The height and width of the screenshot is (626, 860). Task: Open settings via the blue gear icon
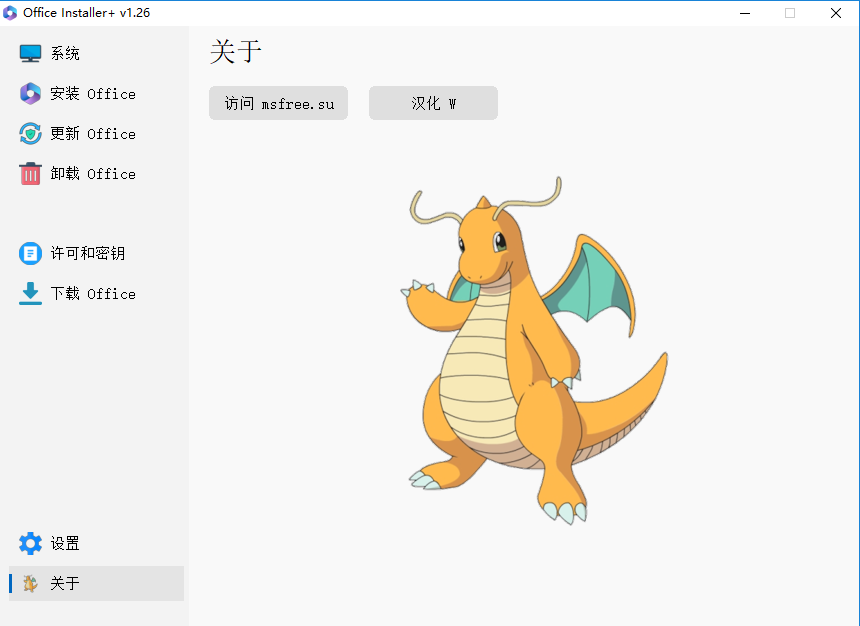click(x=30, y=543)
